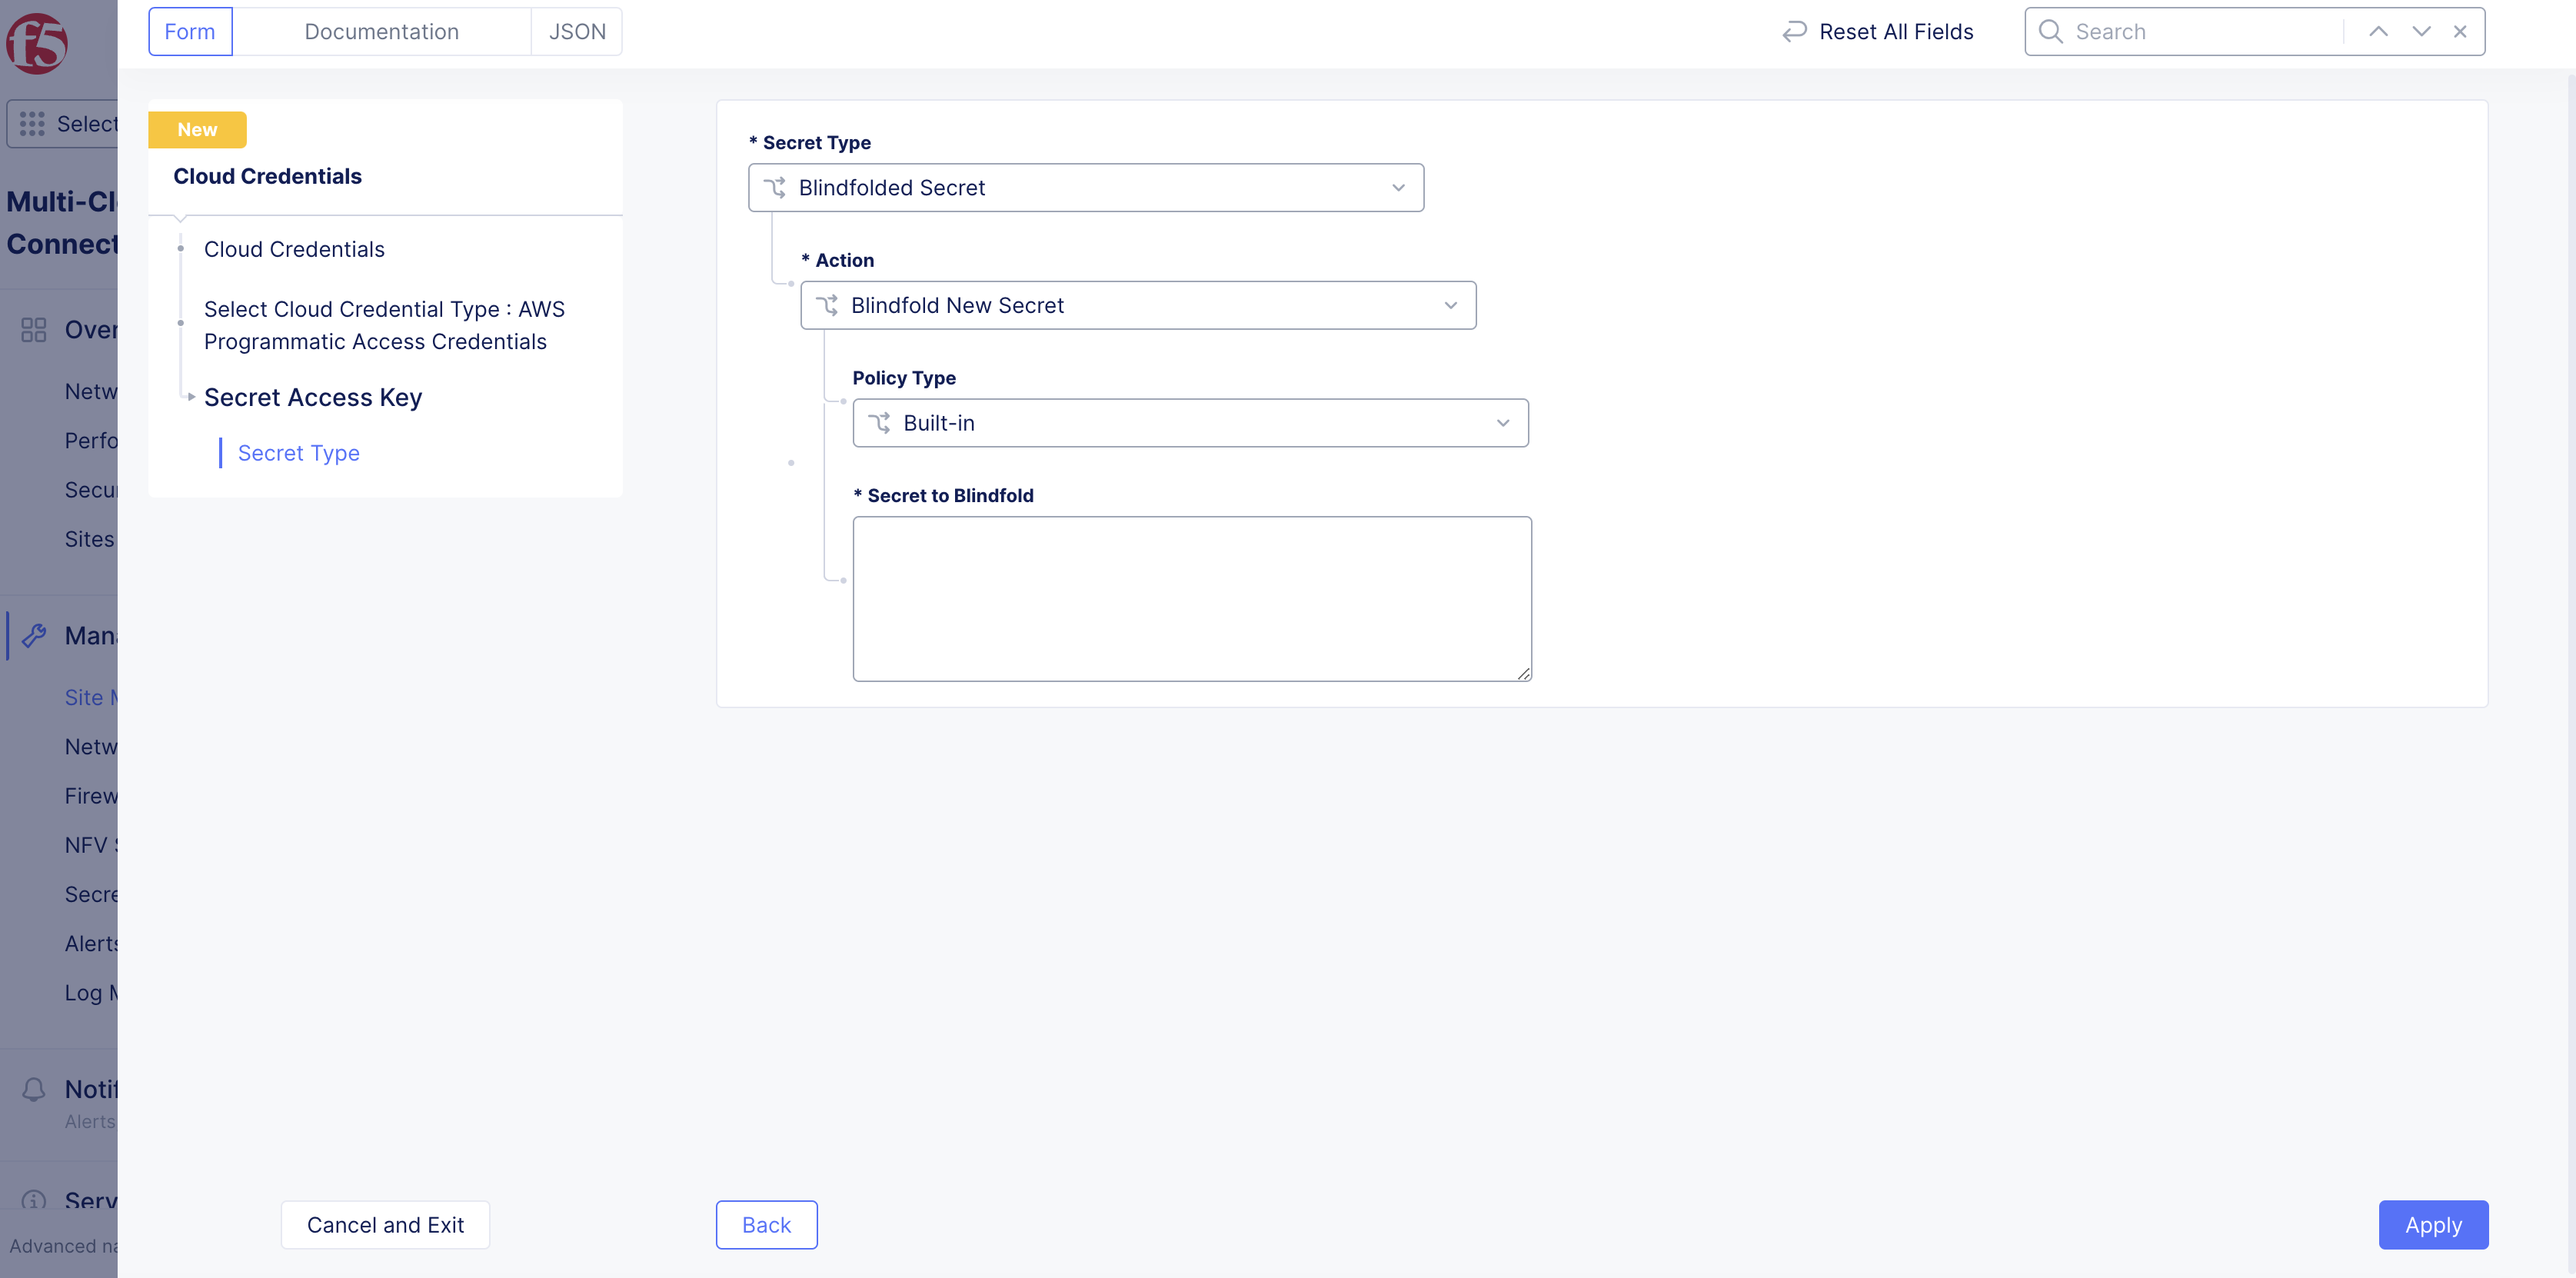This screenshot has width=2576, height=1278.
Task: Select Secret Type in the left navigation tree
Action: 299,453
